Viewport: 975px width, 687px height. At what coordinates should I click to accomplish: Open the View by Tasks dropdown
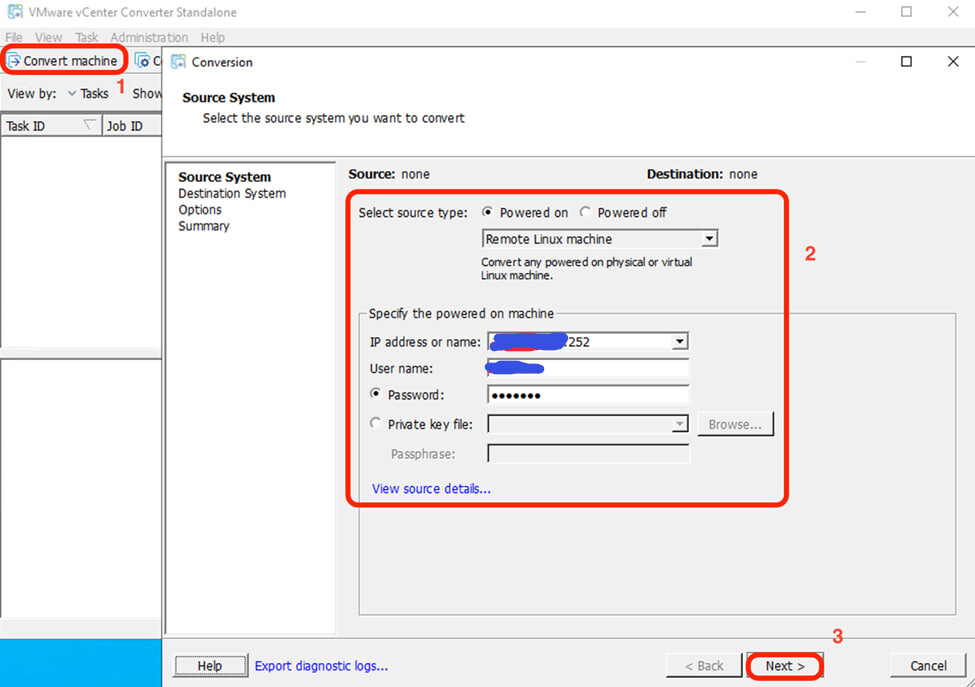click(x=88, y=93)
